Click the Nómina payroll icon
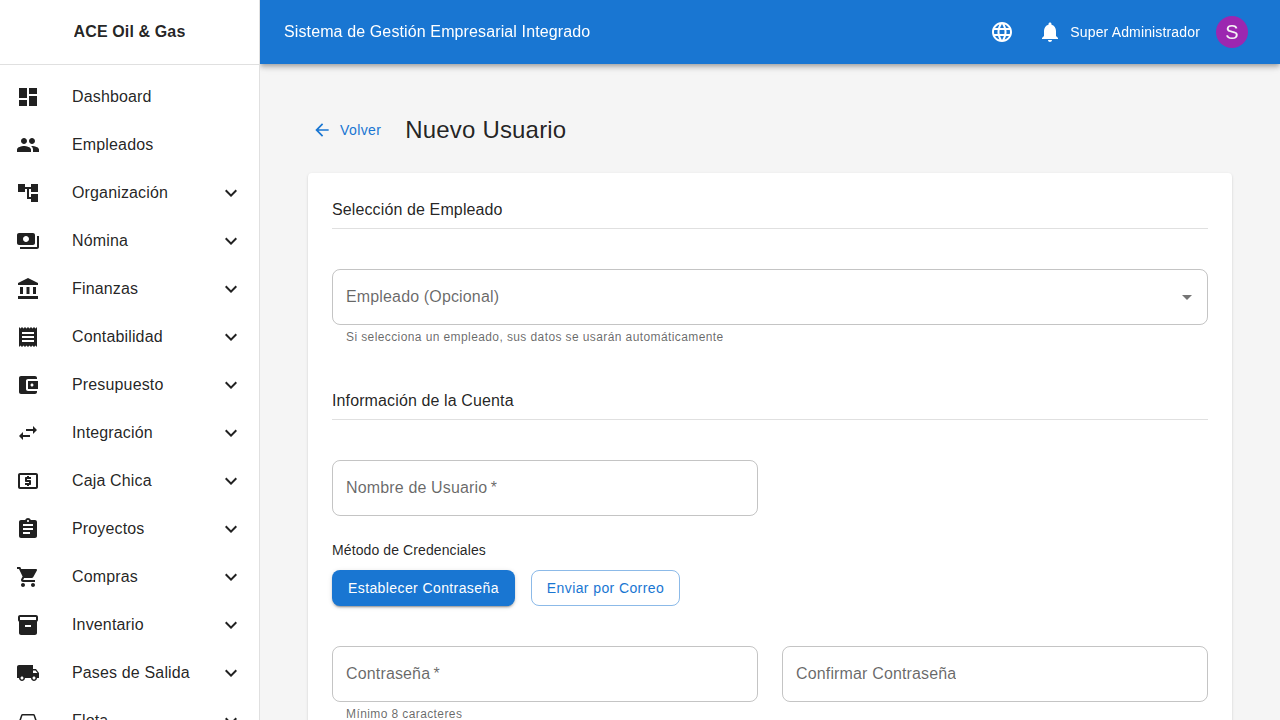This screenshot has width=1280, height=720. [28, 241]
